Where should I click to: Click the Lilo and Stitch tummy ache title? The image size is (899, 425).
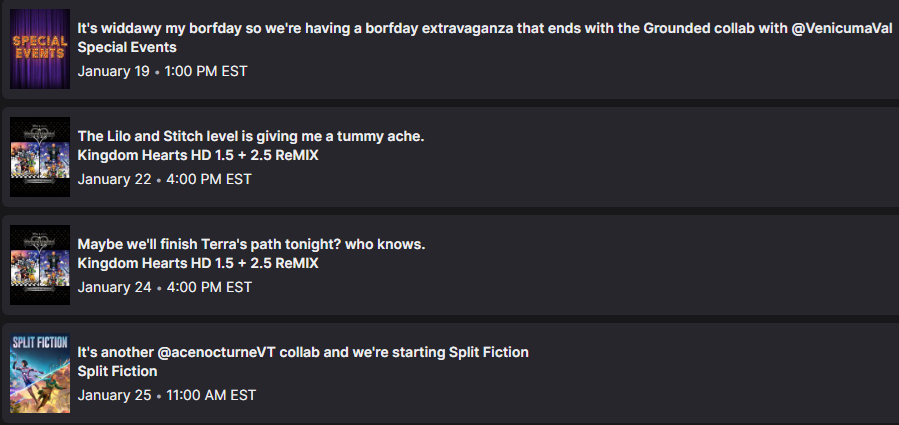click(x=251, y=136)
